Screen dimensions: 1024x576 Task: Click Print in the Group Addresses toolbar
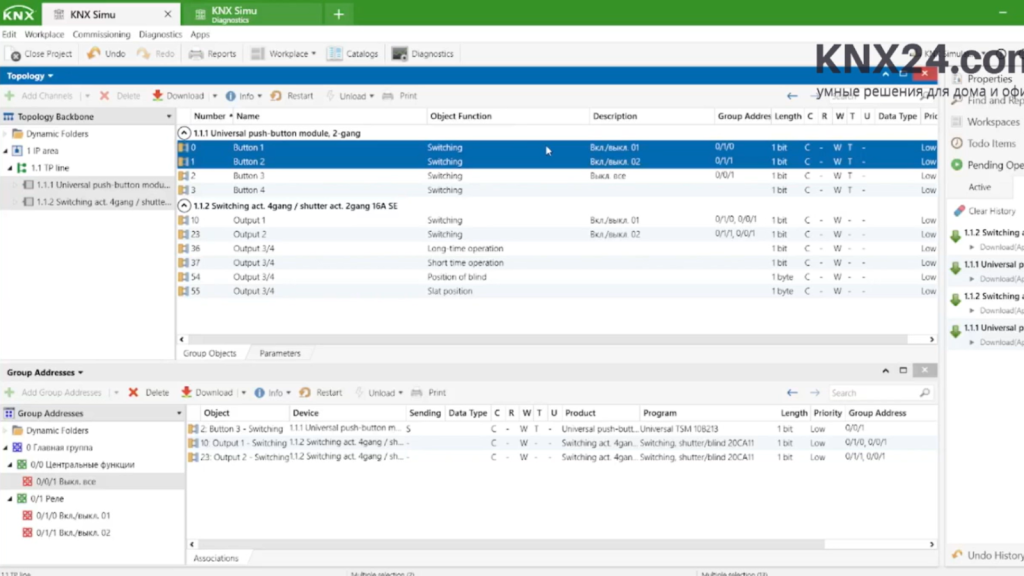pos(429,393)
